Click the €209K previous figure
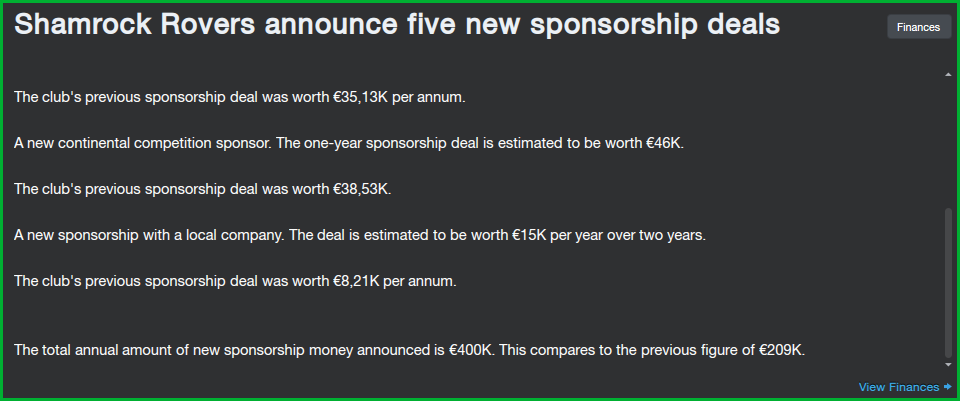This screenshot has width=960, height=401. coord(780,350)
